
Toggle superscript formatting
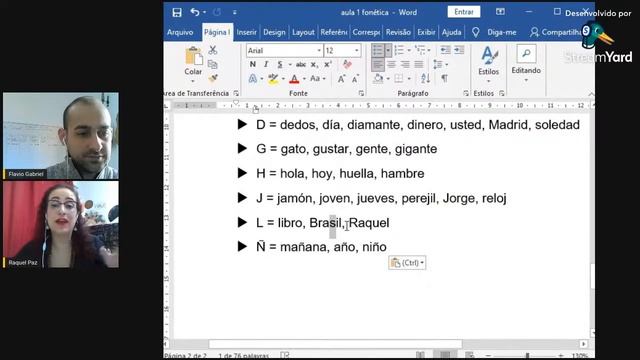click(x=327, y=64)
